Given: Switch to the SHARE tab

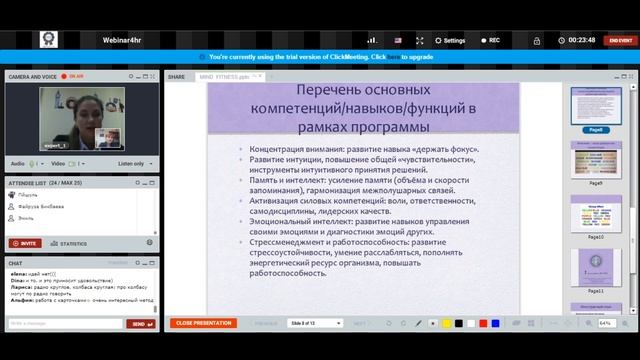Looking at the screenshot, I should tap(176, 77).
